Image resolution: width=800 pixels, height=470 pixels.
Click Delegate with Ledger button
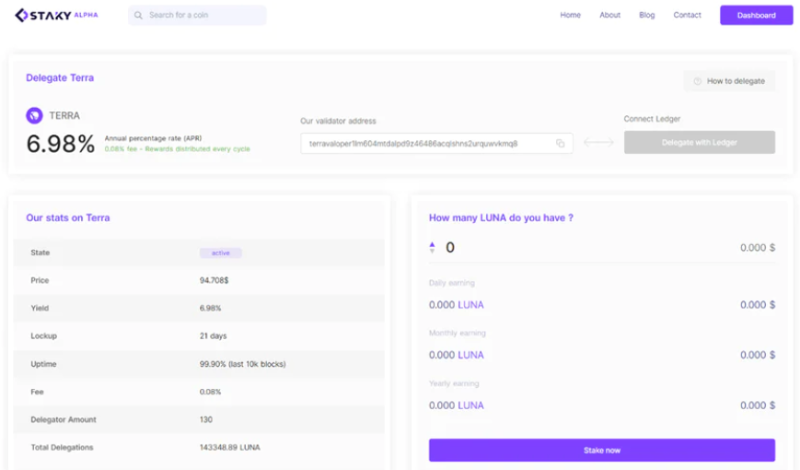[x=699, y=143]
